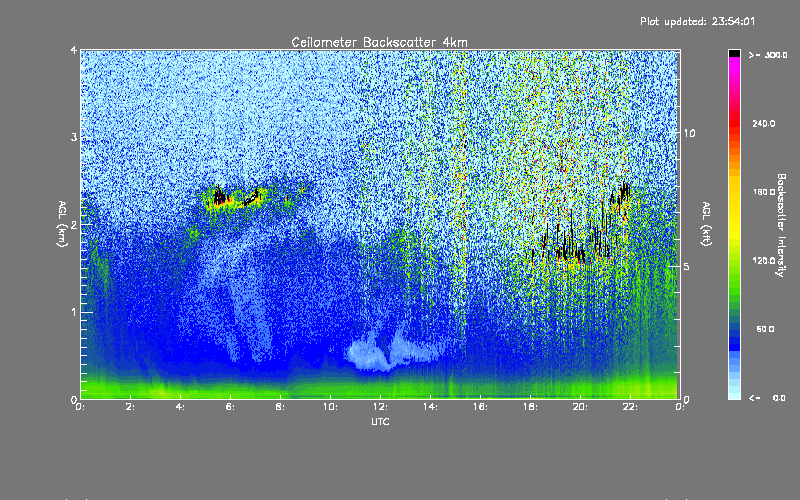
Task: Click the '180.0' colorbar value
Action: 764,192
